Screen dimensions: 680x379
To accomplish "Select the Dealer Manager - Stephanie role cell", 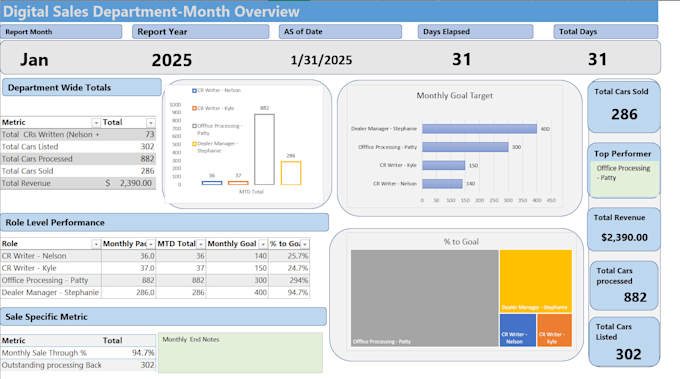I will pyautogui.click(x=51, y=292).
